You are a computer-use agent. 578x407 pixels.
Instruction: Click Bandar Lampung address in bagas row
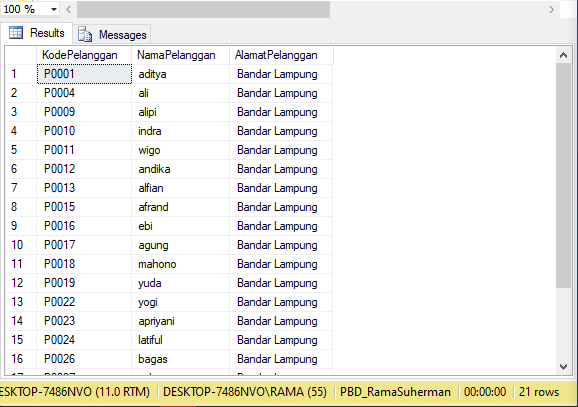coord(281,359)
